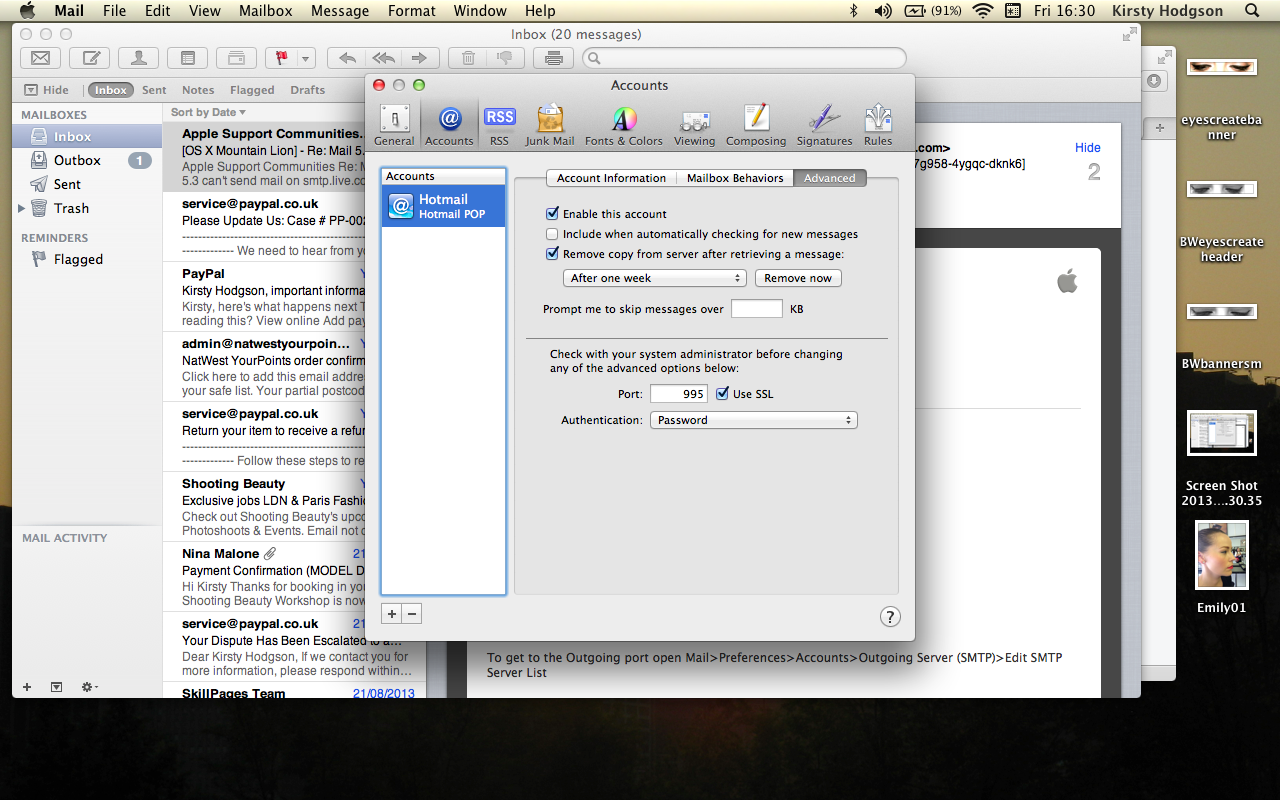Open the Authentication Password dropdown

(754, 420)
